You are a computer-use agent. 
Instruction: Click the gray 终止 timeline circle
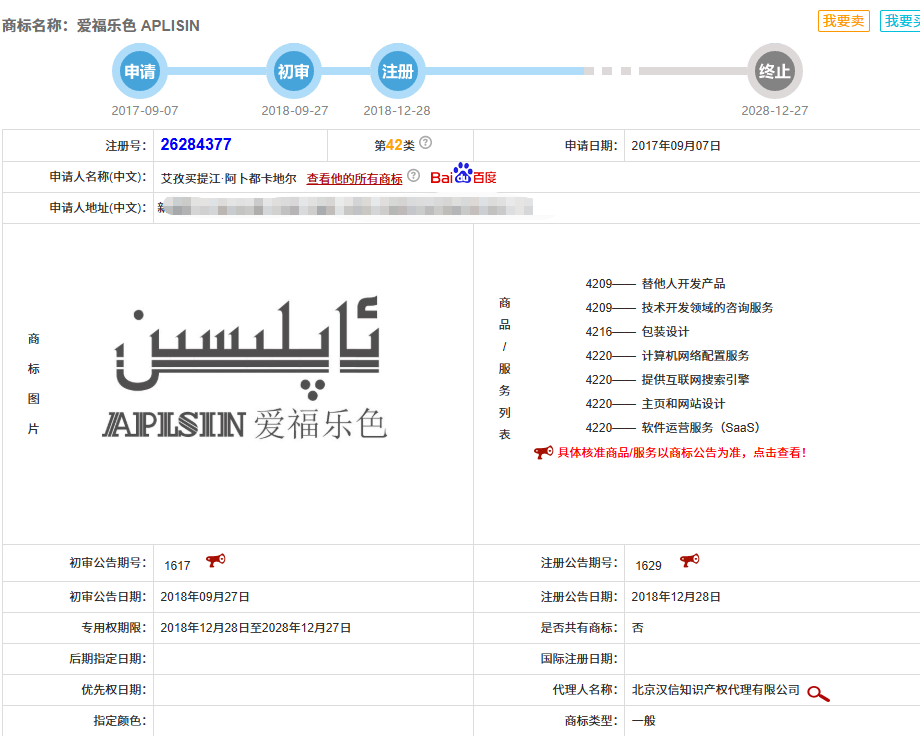tap(774, 71)
